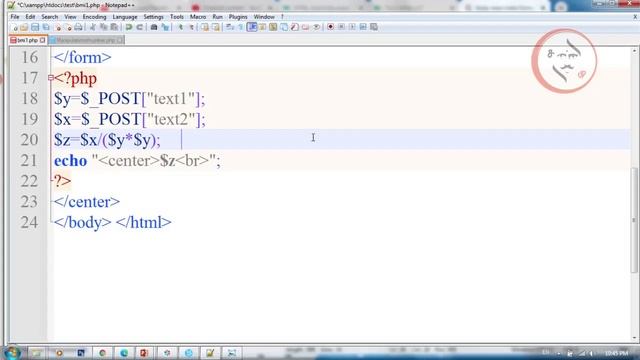Undo last edit with toolbar arrow
The width and height of the screenshot is (640, 360).
[x=129, y=27]
